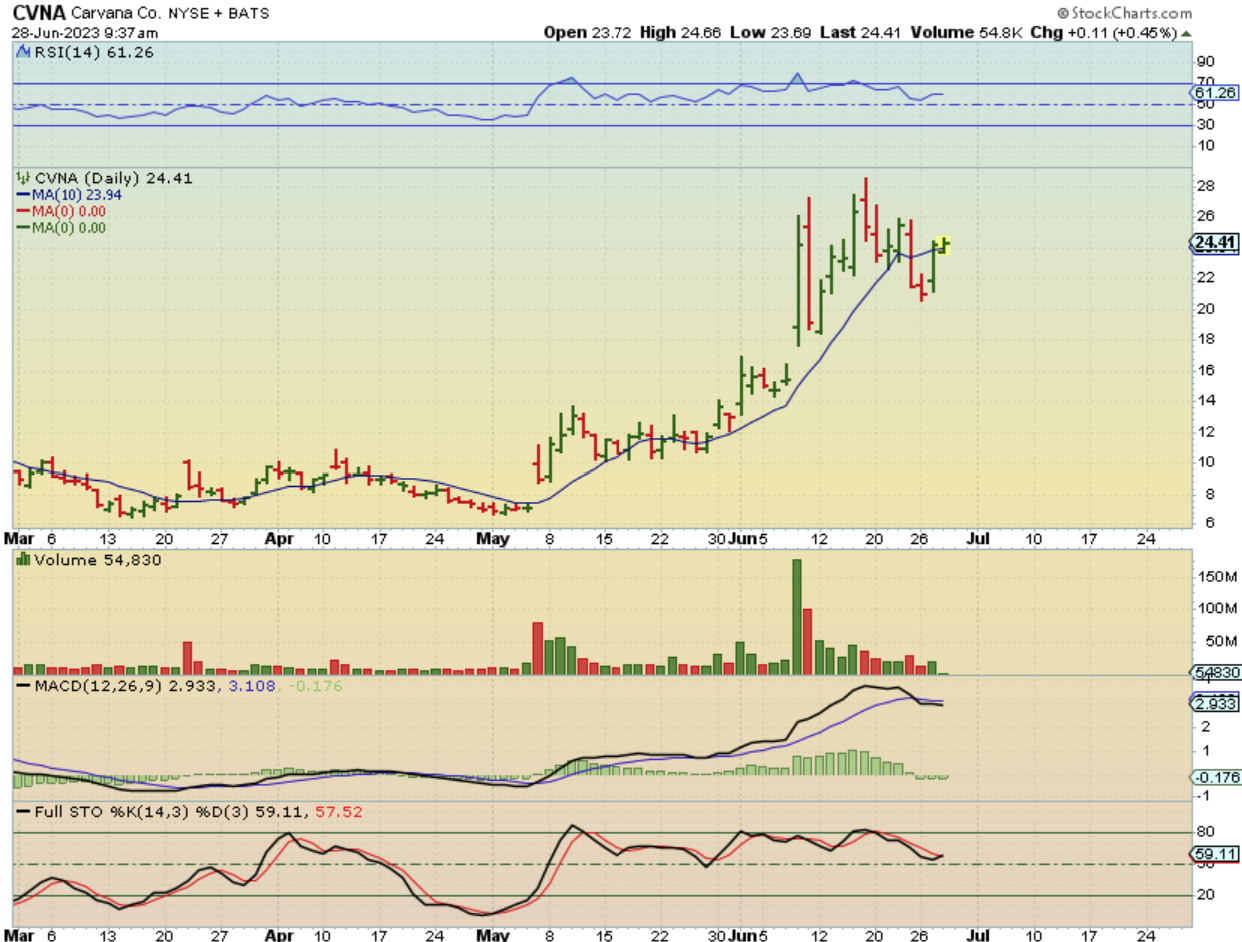Click the red 'MA(0) 0.00' legend entry
Viewport: 1242px width, 942px height.
coord(60,211)
